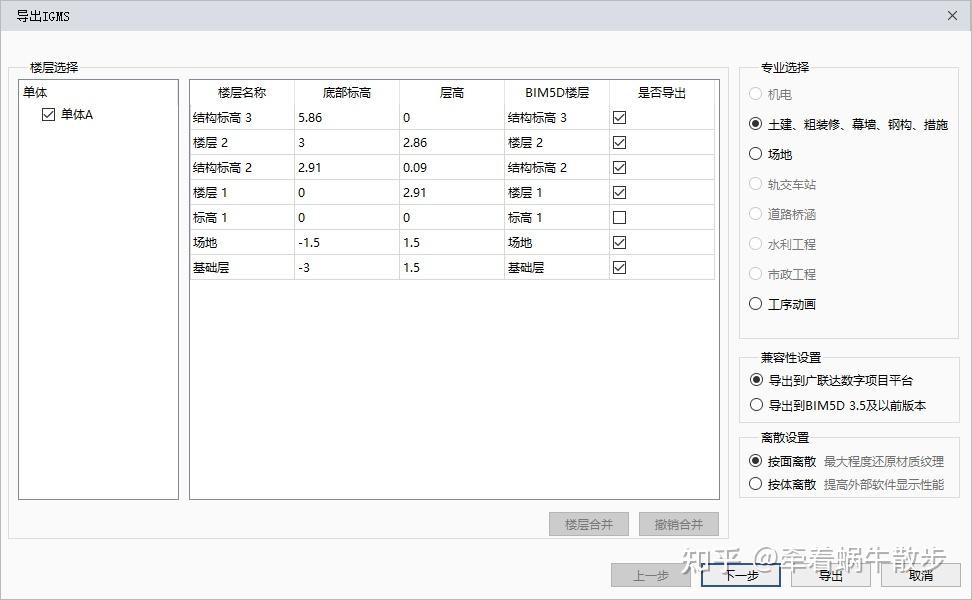Select 土建、粗装修、幕墙、钢构、措施 specialty
The height and width of the screenshot is (600, 972).
tap(755, 125)
